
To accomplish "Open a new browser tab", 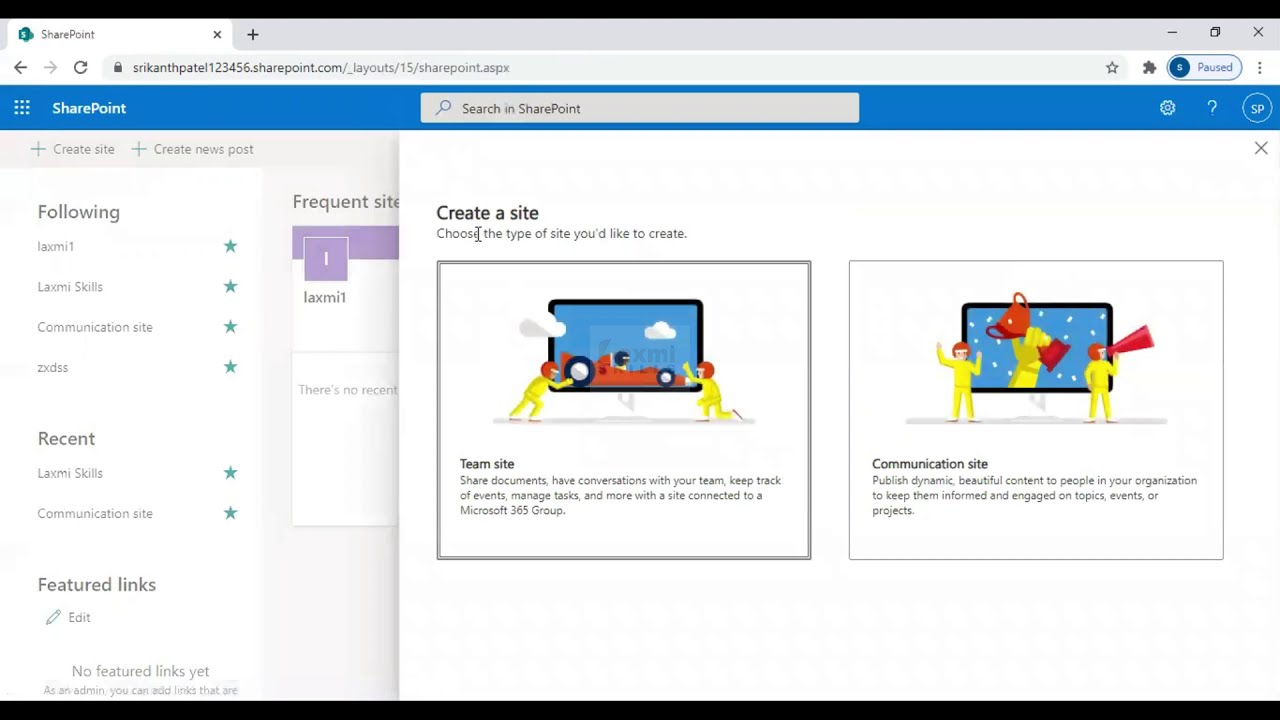I will click(x=253, y=35).
